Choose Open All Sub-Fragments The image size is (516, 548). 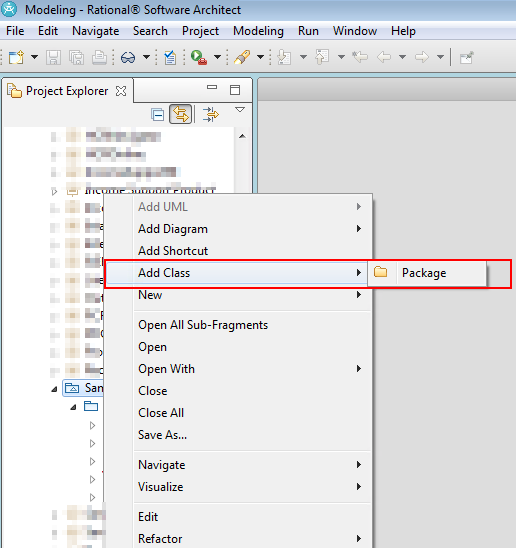coord(238,325)
